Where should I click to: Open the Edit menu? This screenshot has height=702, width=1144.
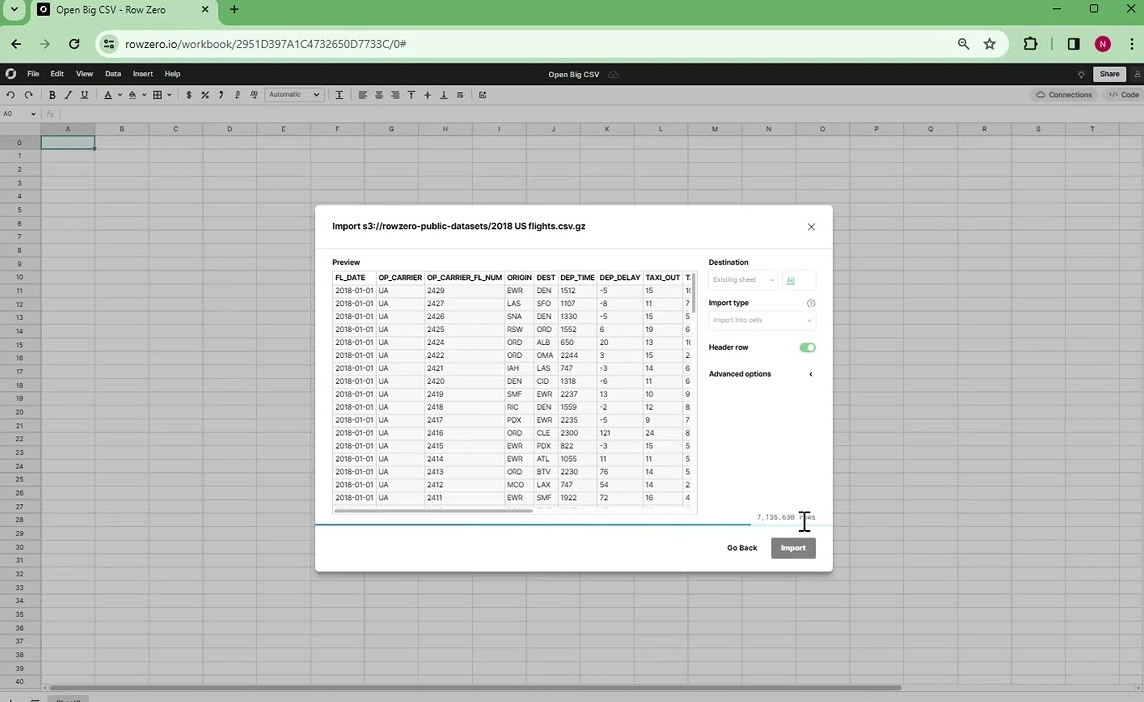point(57,74)
